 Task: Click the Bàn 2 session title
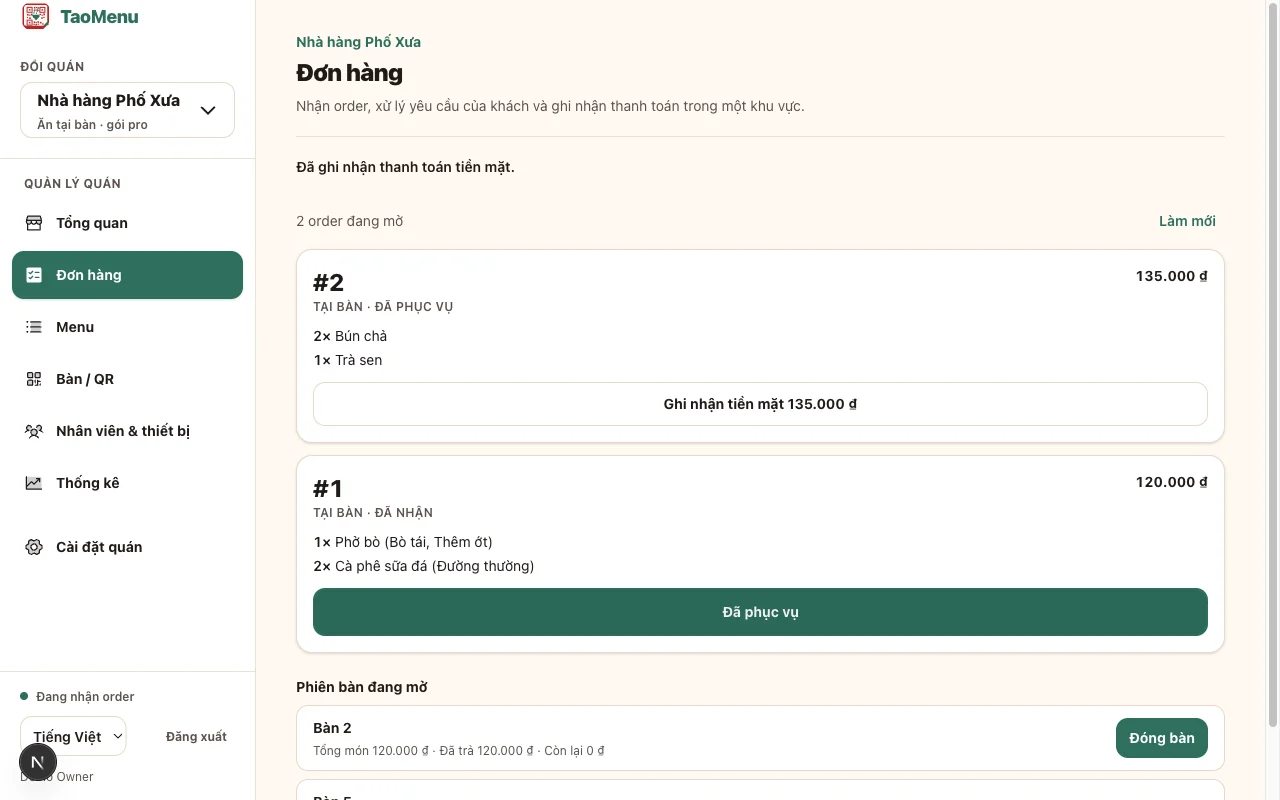332,728
